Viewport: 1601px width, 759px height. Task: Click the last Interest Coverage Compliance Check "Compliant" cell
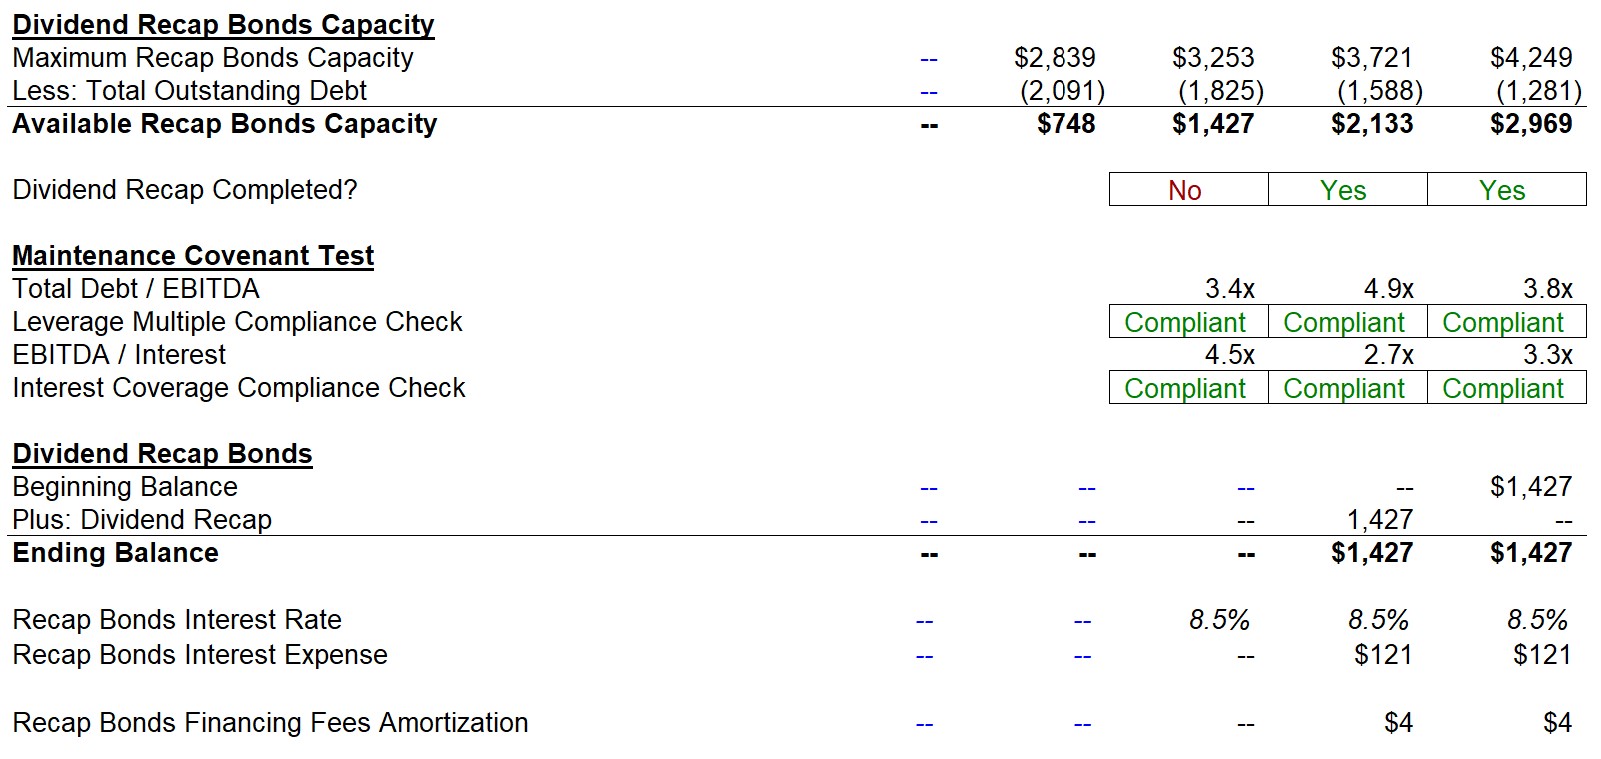(x=1506, y=388)
